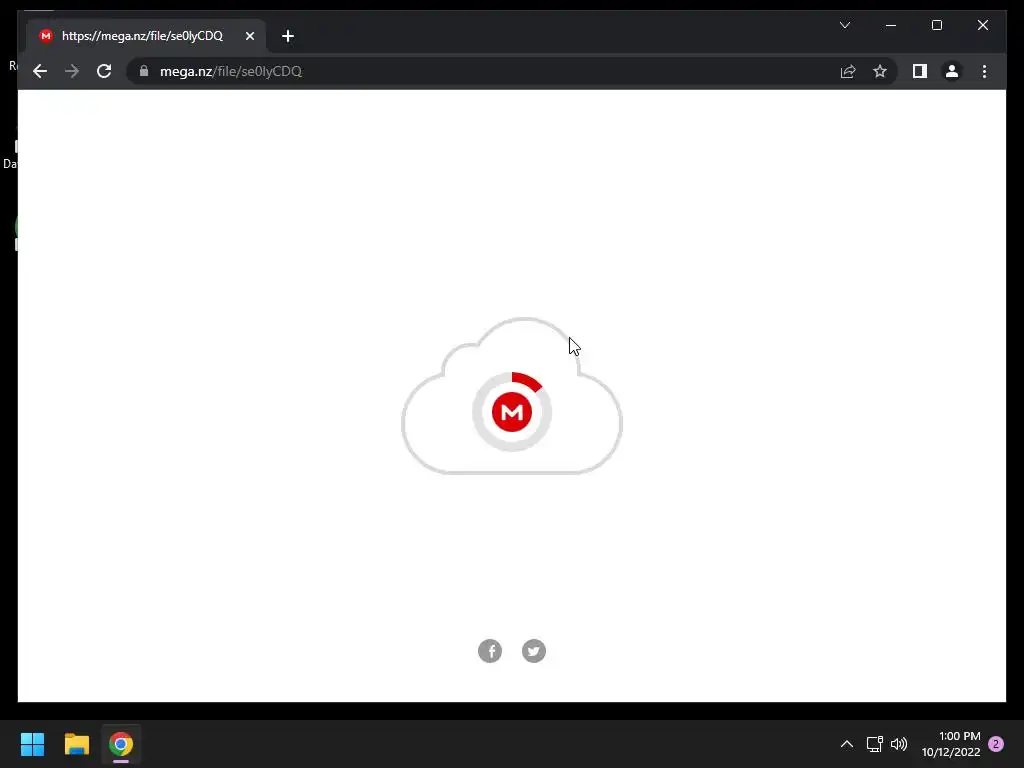Close the mega.nz tab
The height and width of the screenshot is (768, 1024).
pyautogui.click(x=249, y=36)
